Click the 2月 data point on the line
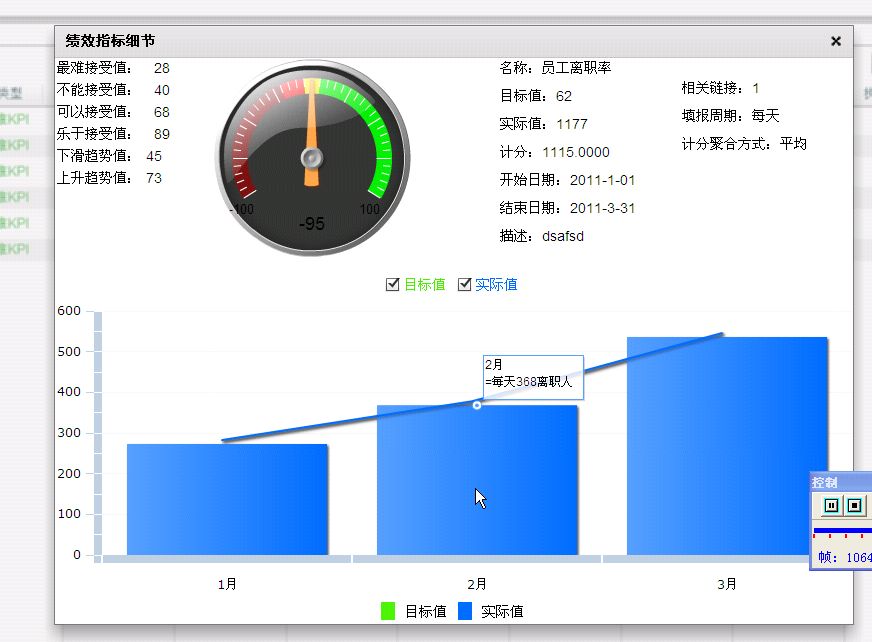Screen dimensions: 872x642 click(477, 405)
